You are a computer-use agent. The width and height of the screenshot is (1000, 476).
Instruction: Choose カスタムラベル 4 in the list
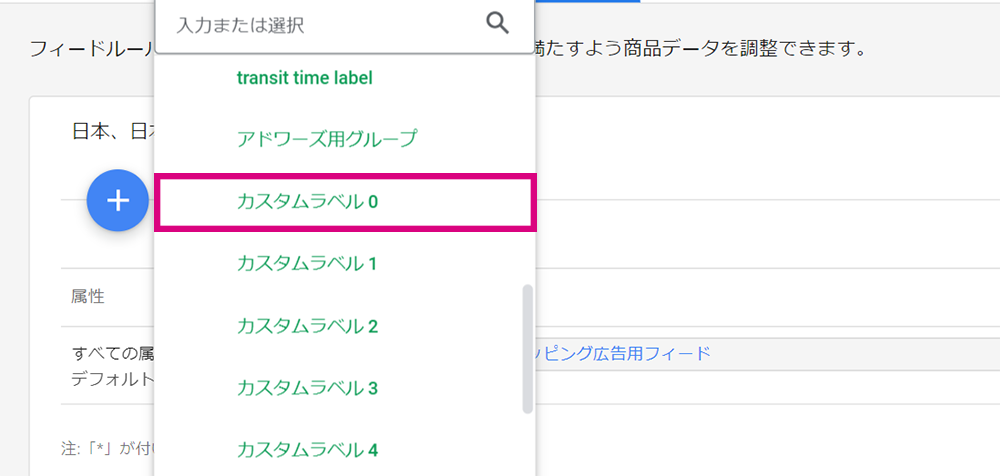(307, 450)
